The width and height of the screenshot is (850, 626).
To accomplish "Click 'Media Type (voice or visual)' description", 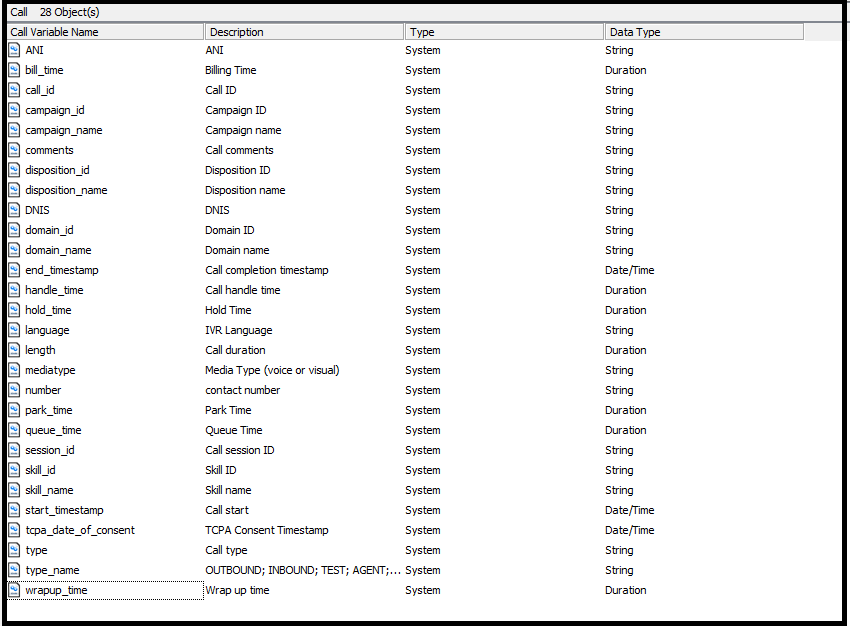I will tap(272, 371).
